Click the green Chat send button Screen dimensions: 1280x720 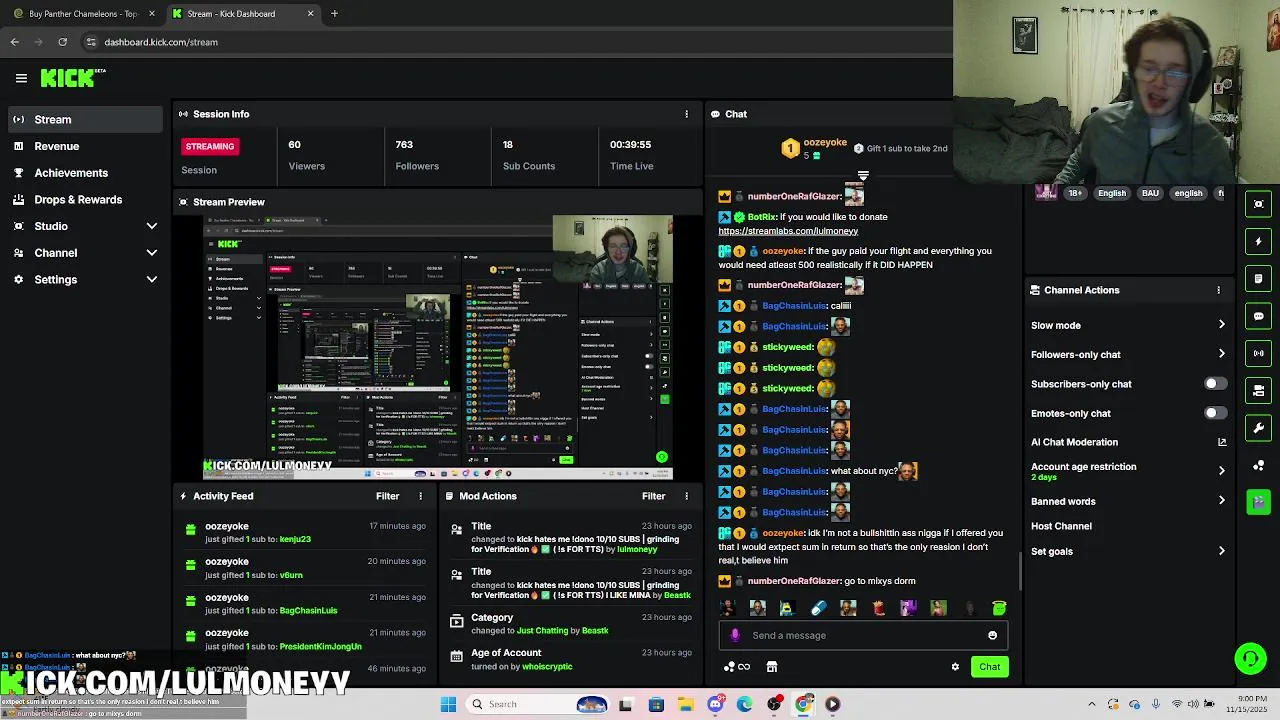pyautogui.click(x=989, y=667)
